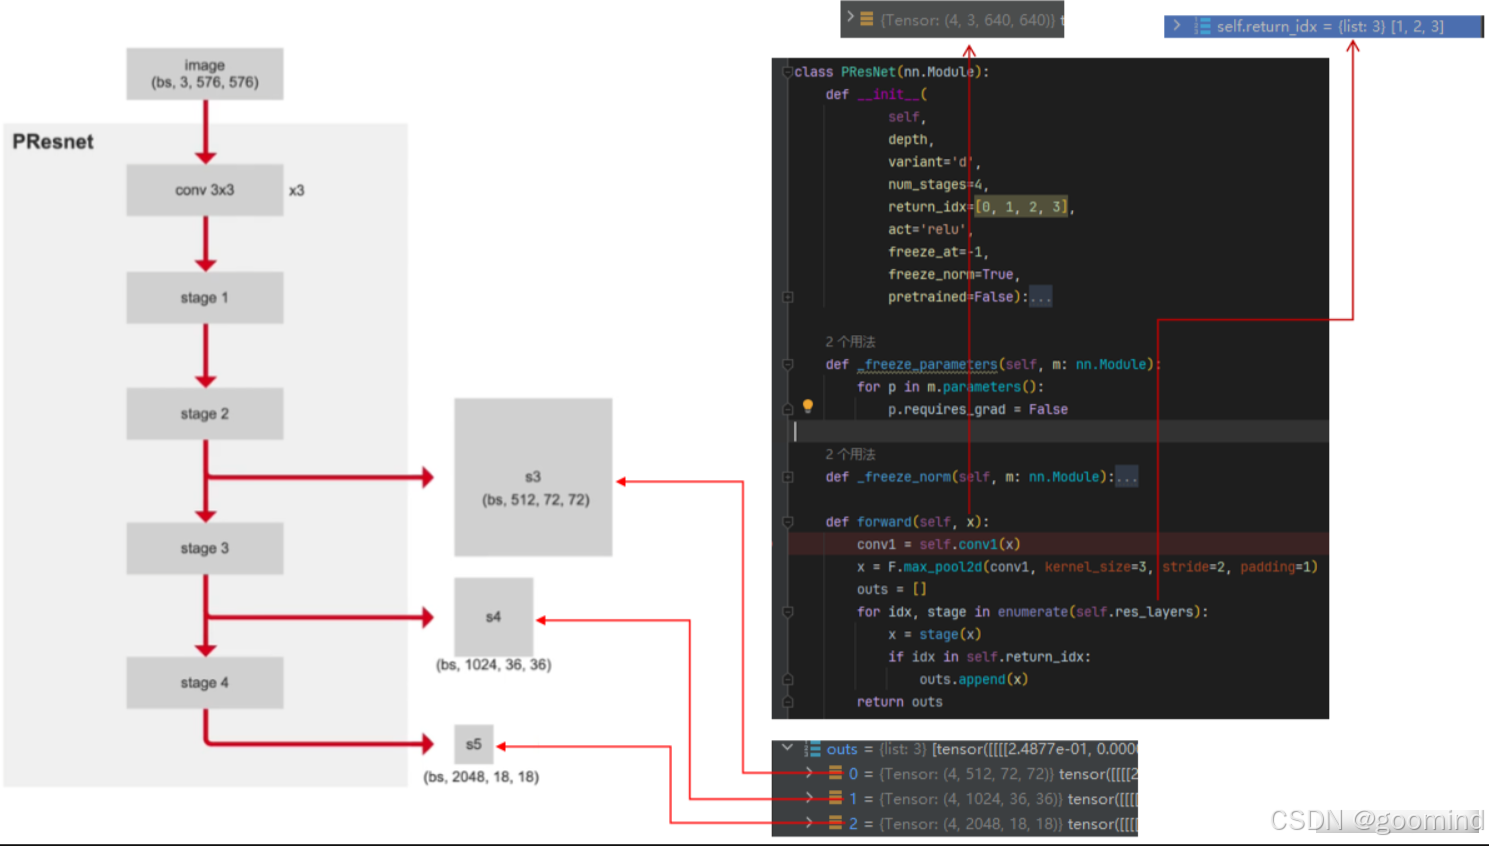Click the stage 2 block

pyautogui.click(x=205, y=414)
